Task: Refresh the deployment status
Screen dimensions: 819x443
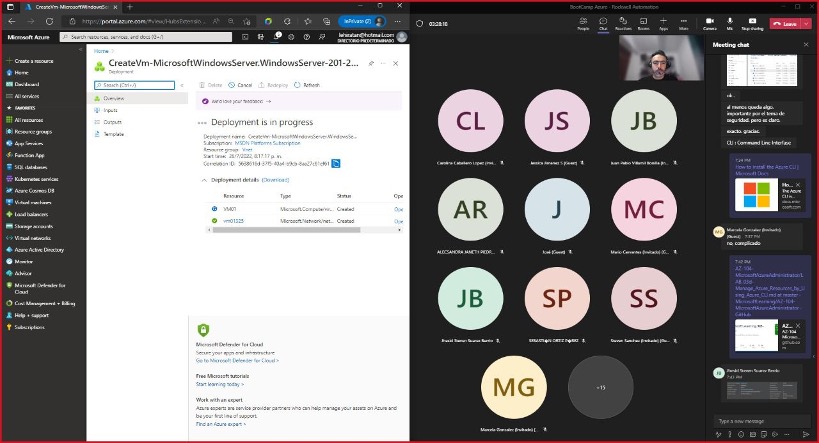Action: click(x=307, y=85)
